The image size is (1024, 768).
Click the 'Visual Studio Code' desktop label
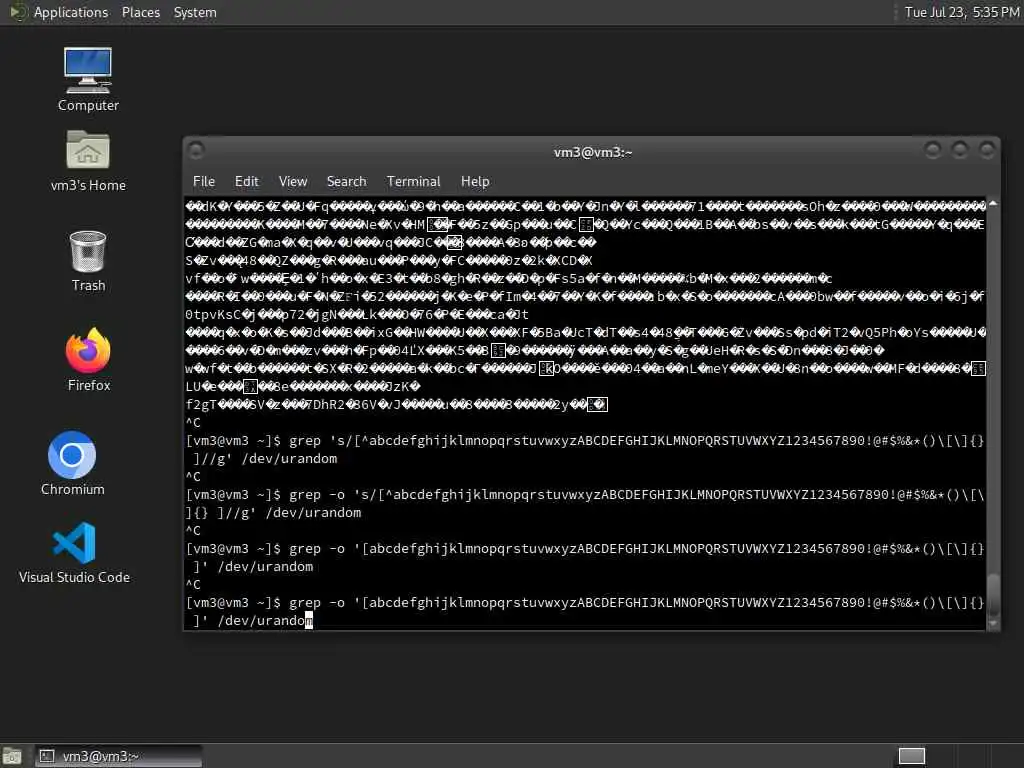tap(74, 577)
